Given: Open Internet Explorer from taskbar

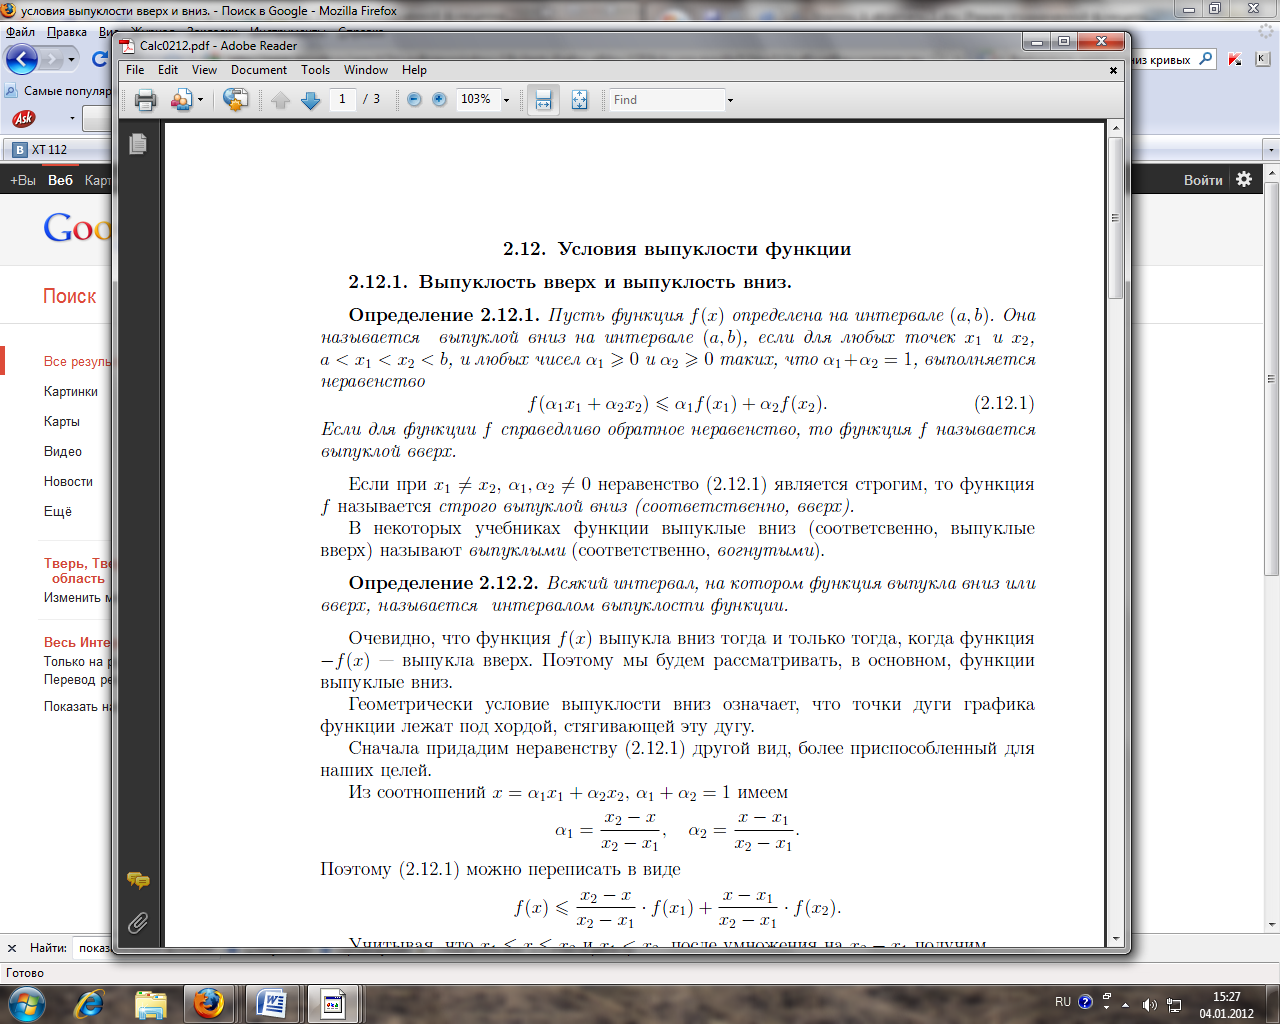Looking at the screenshot, I should 90,1003.
